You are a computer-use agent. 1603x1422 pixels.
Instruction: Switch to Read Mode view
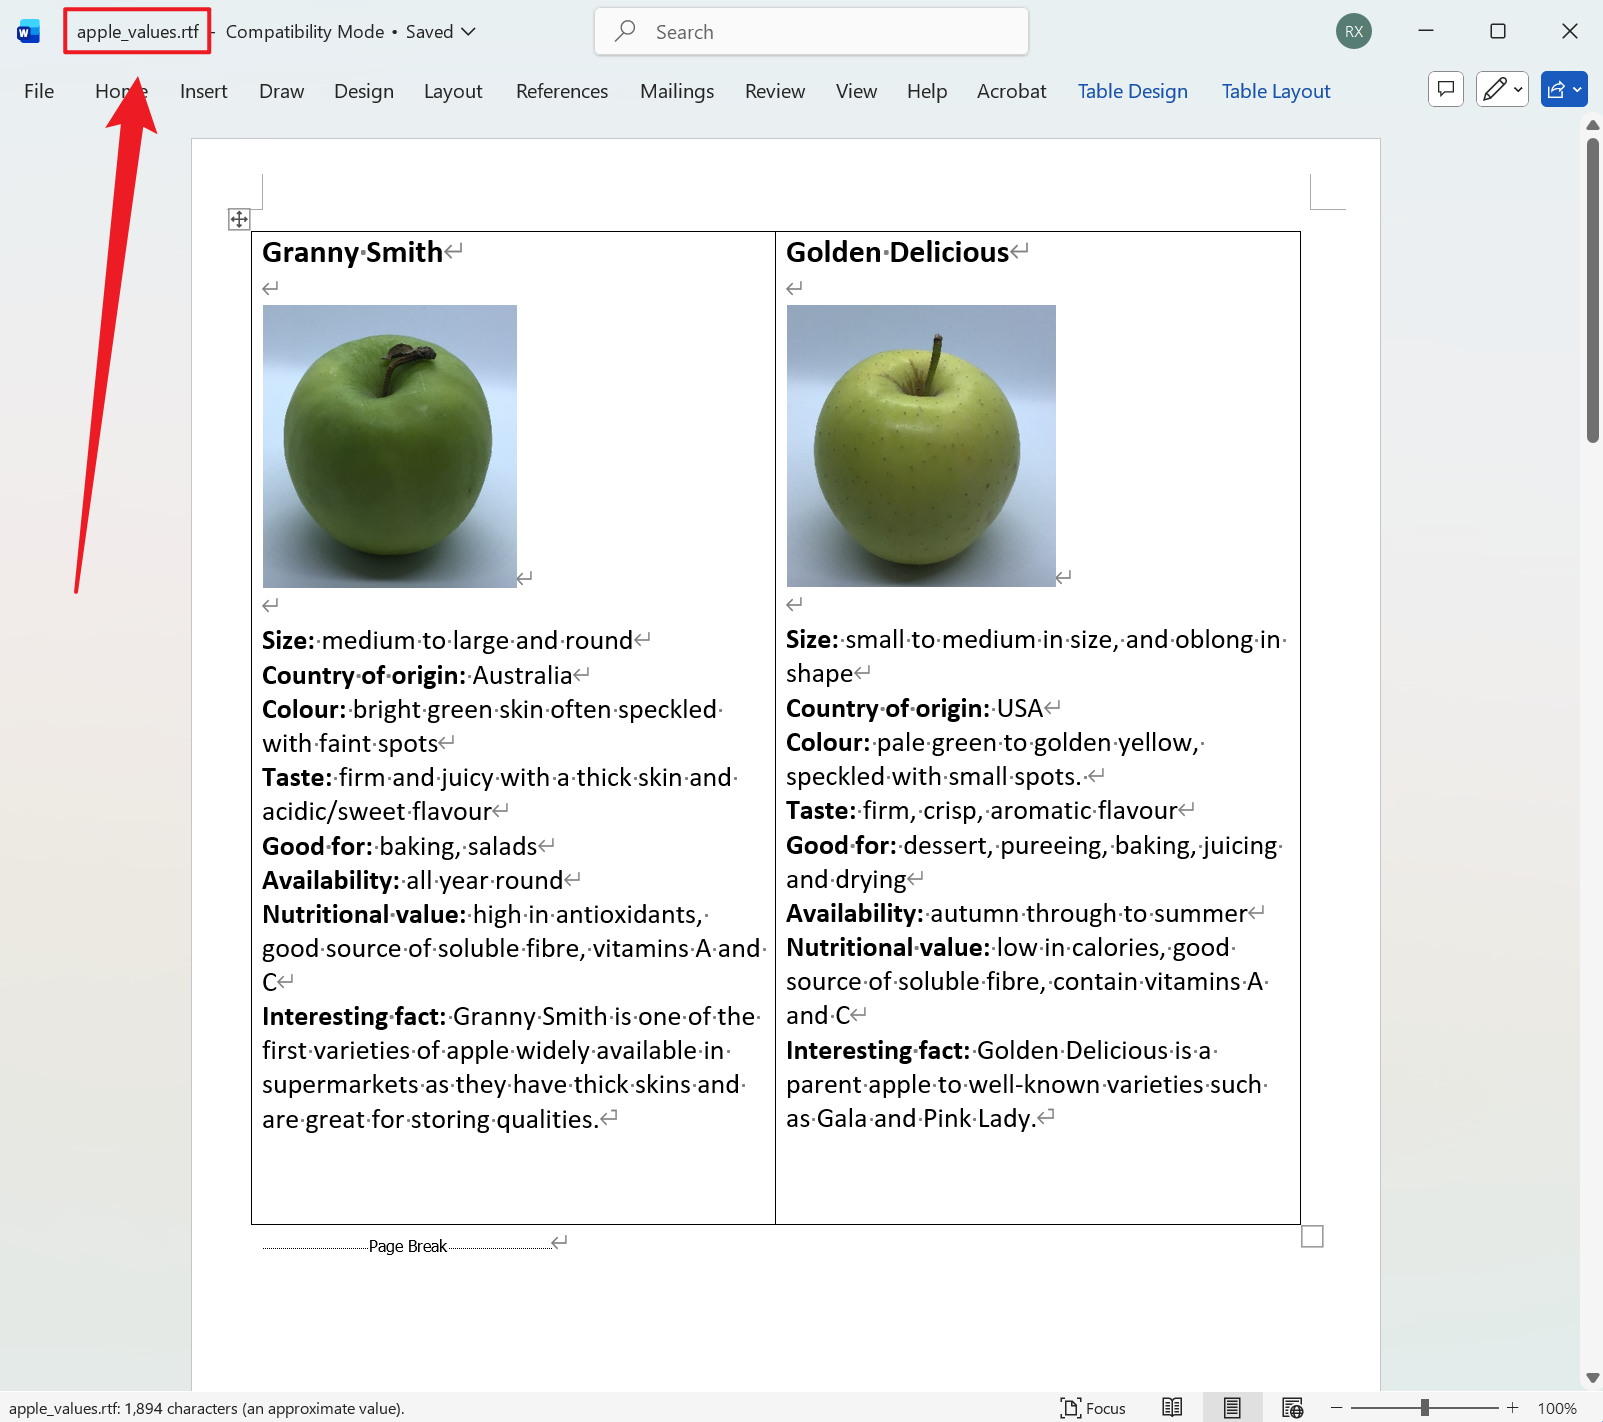(1171, 1408)
